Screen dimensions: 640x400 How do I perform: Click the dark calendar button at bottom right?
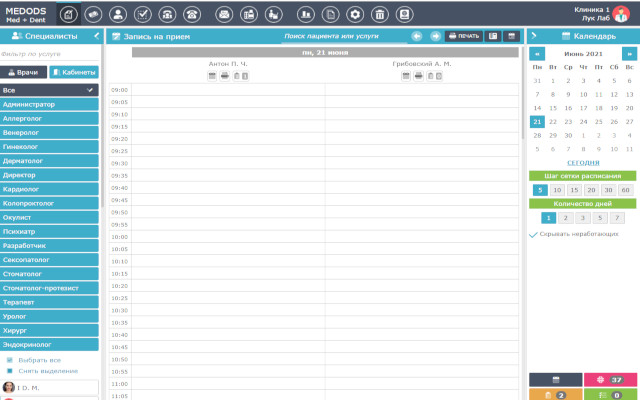(x=556, y=380)
